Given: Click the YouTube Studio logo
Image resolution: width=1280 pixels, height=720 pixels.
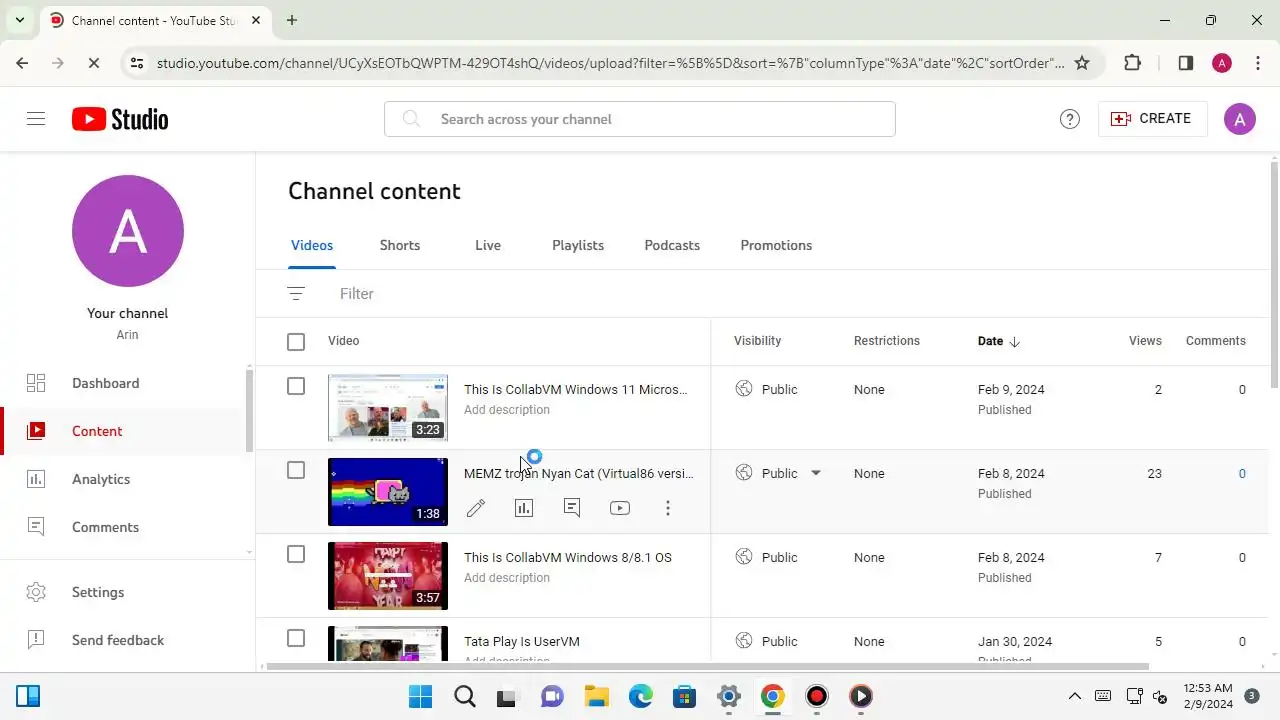Looking at the screenshot, I should (120, 119).
